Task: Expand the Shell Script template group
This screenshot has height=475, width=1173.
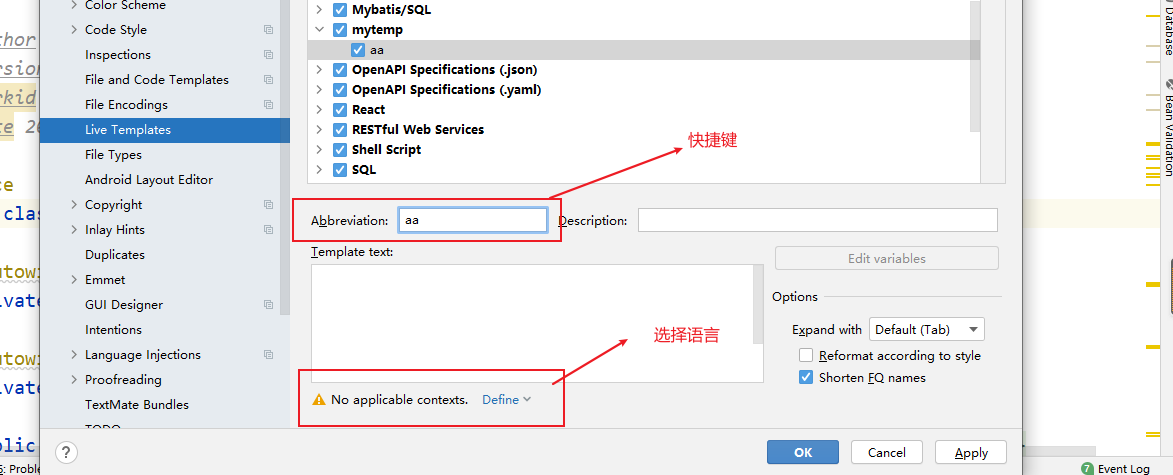Action: click(319, 150)
